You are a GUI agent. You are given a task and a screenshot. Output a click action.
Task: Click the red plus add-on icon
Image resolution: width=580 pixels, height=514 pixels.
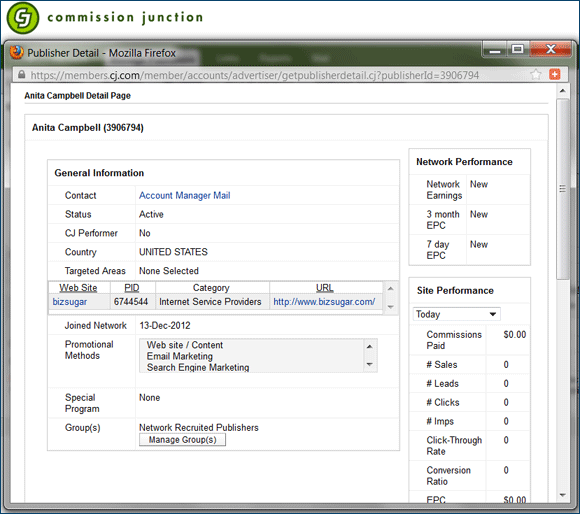[554, 74]
